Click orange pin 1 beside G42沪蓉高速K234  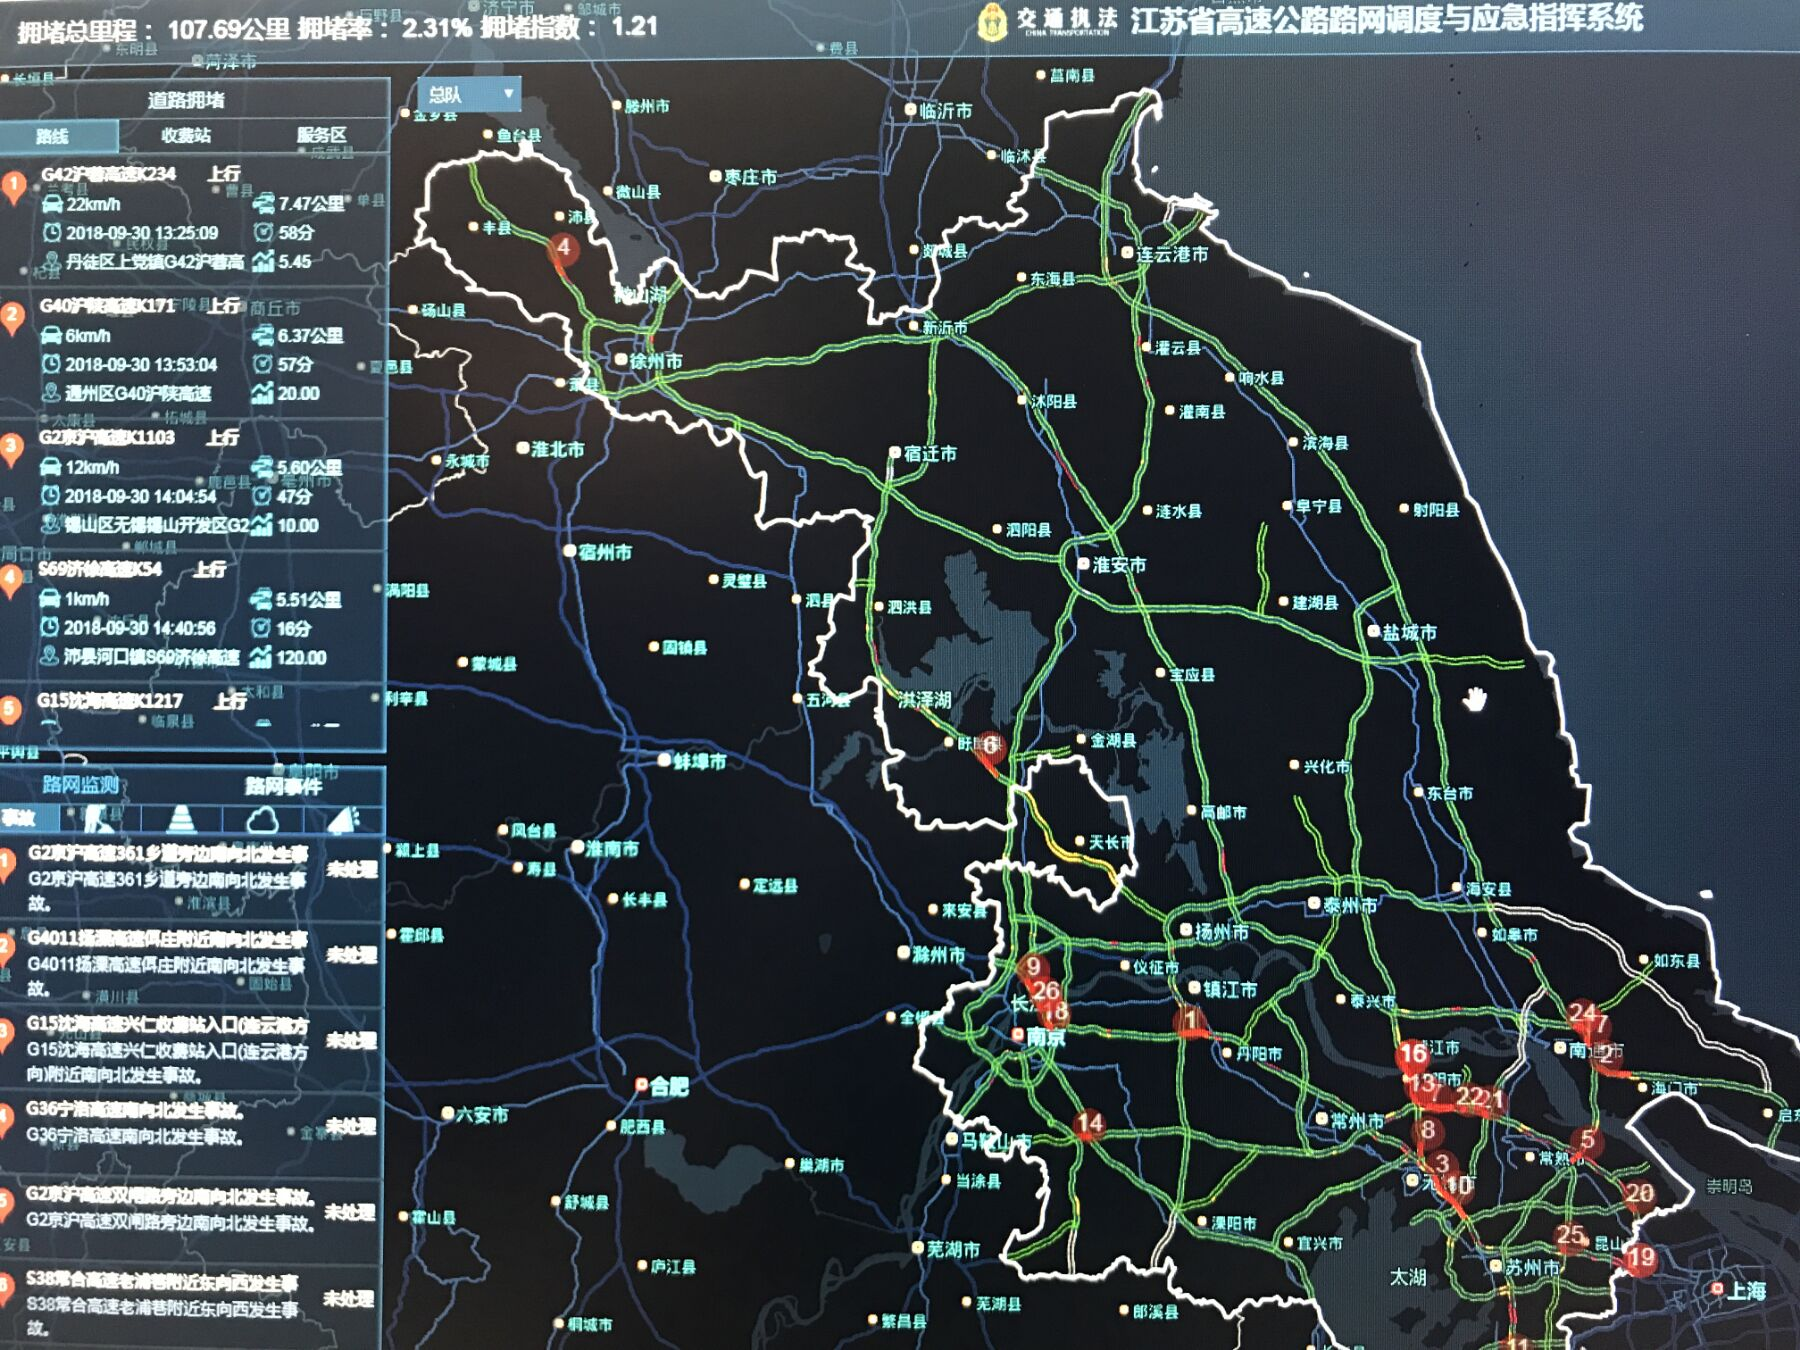coord(14,186)
